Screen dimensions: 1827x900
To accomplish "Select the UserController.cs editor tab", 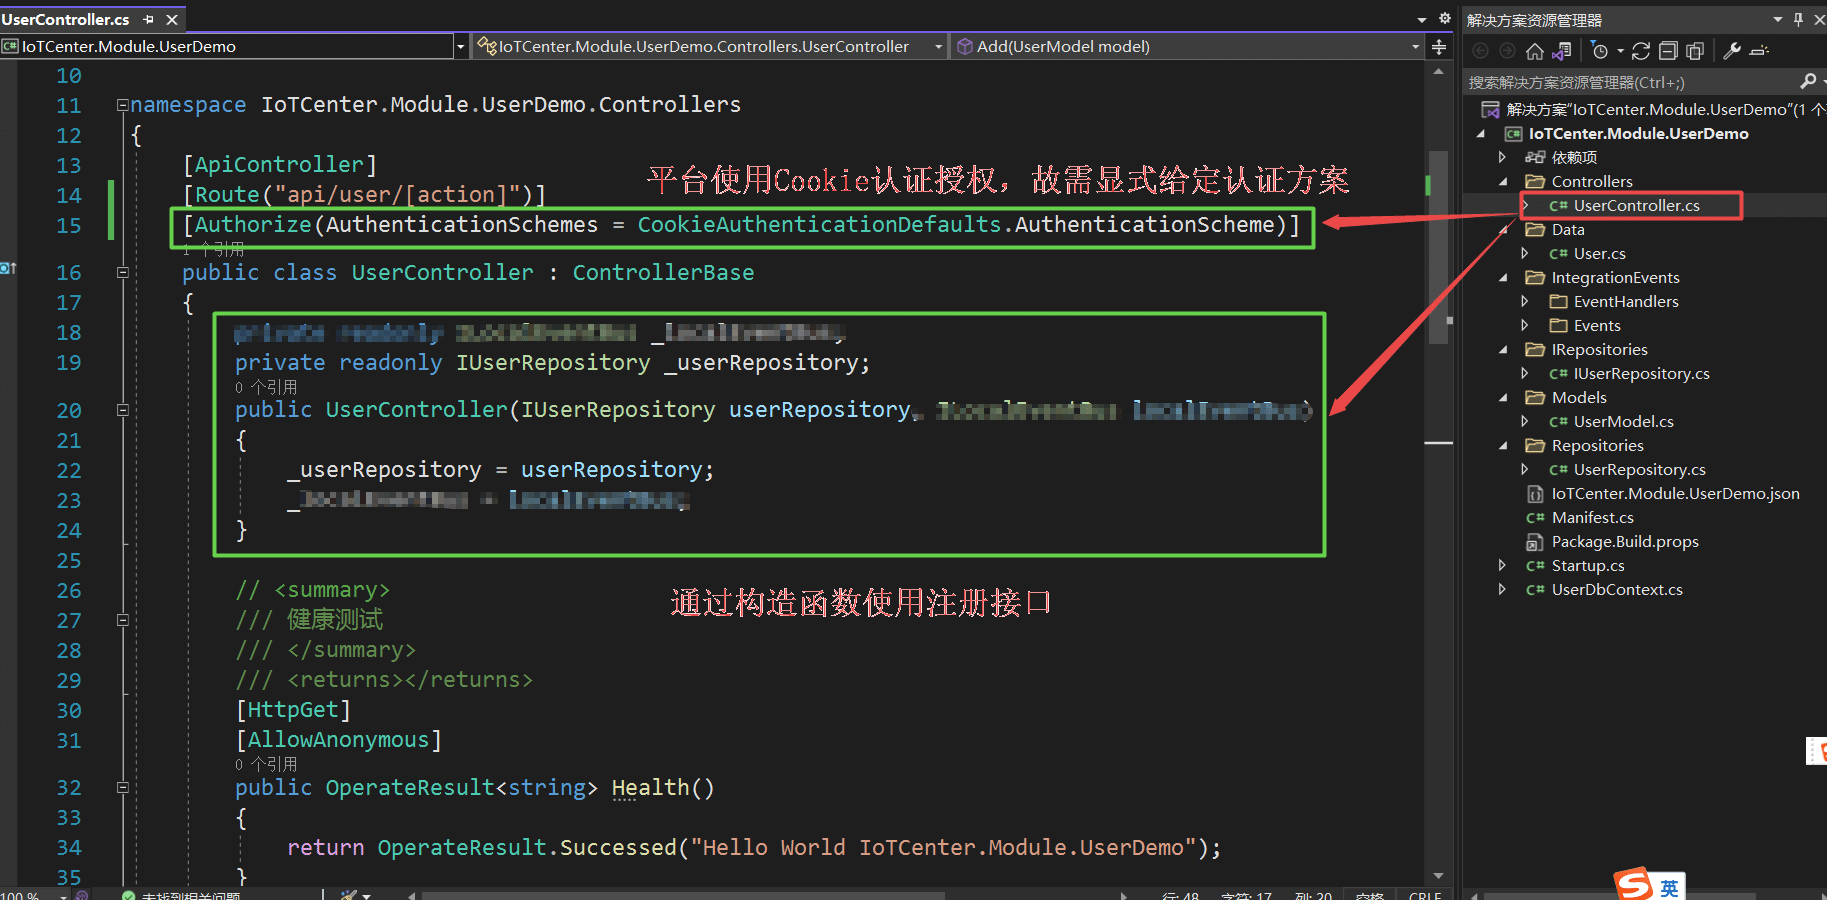I will click(x=66, y=19).
